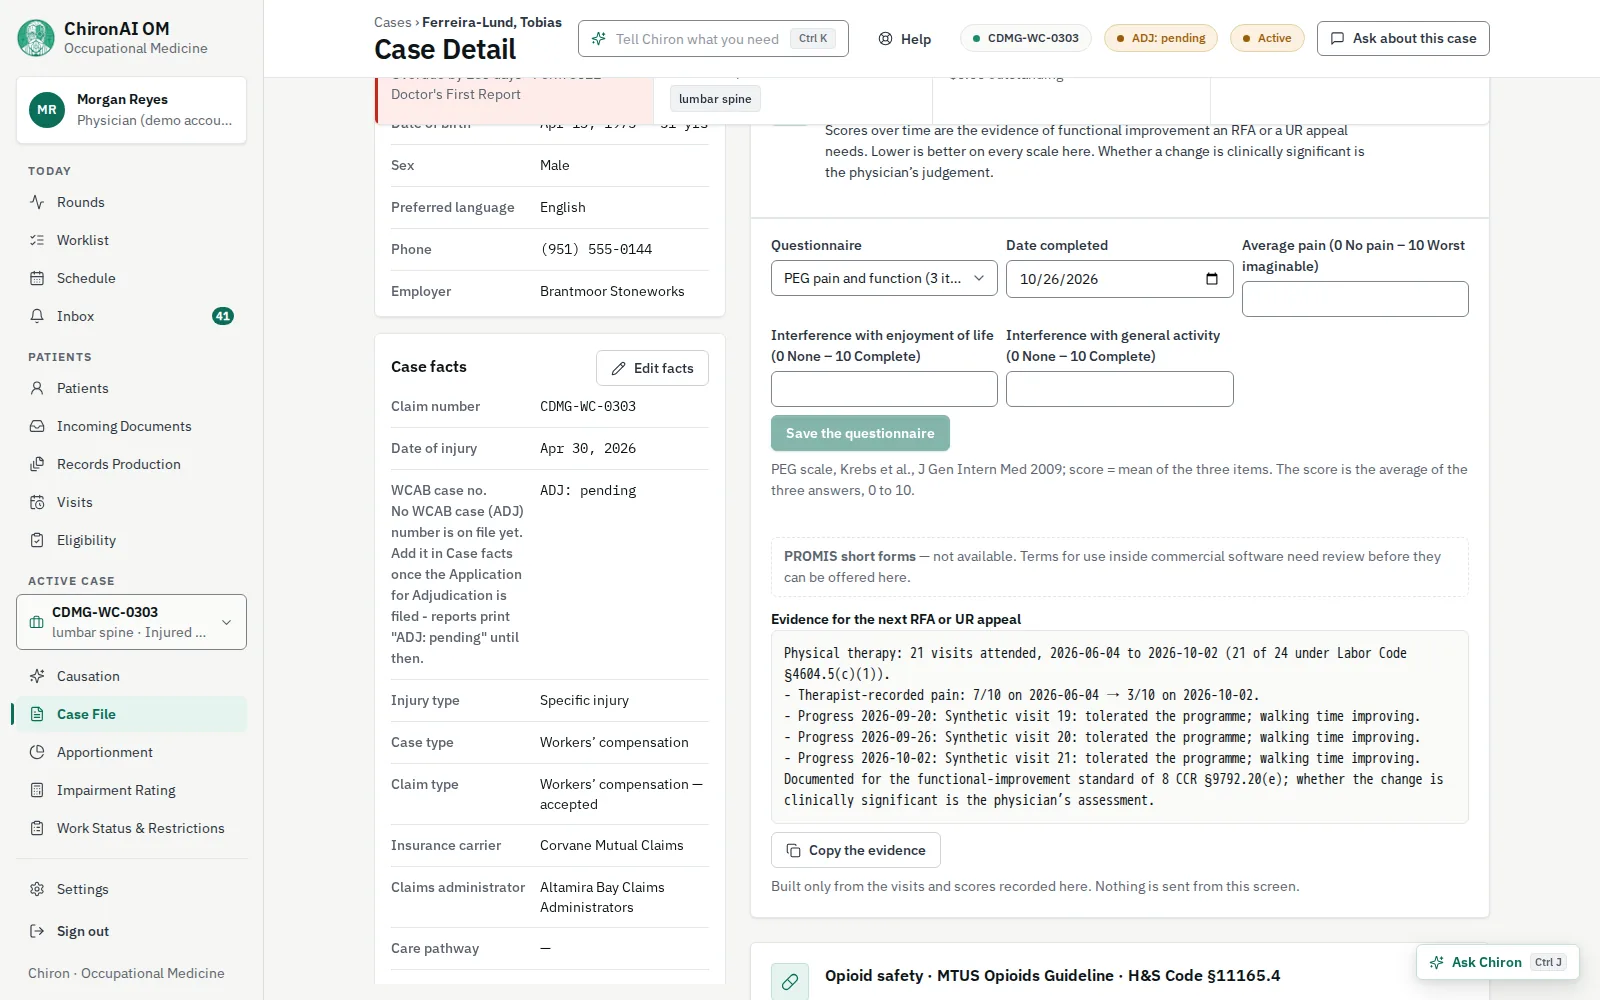This screenshot has width=1600, height=1000.
Task: Click the Opioid safety link icon
Action: tap(790, 982)
